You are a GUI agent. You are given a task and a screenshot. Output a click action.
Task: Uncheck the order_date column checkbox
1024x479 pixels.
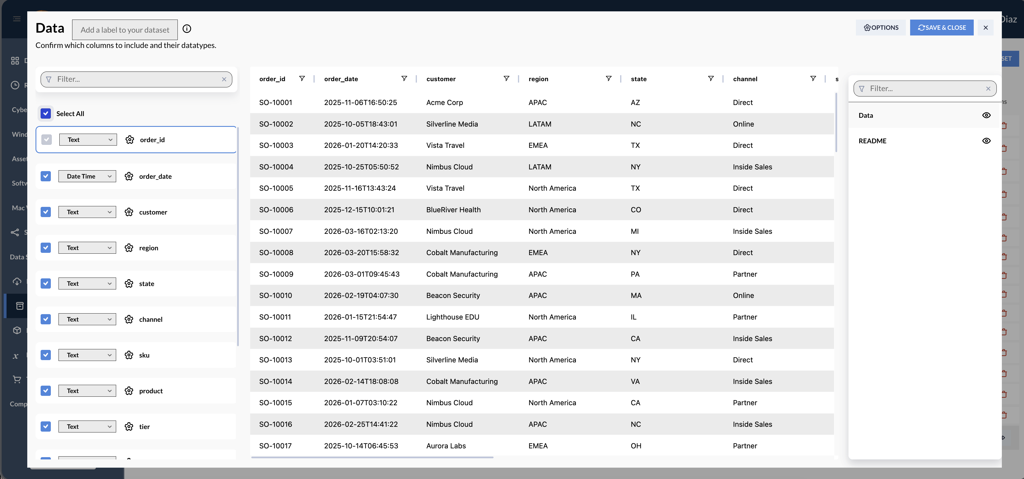[x=46, y=176]
